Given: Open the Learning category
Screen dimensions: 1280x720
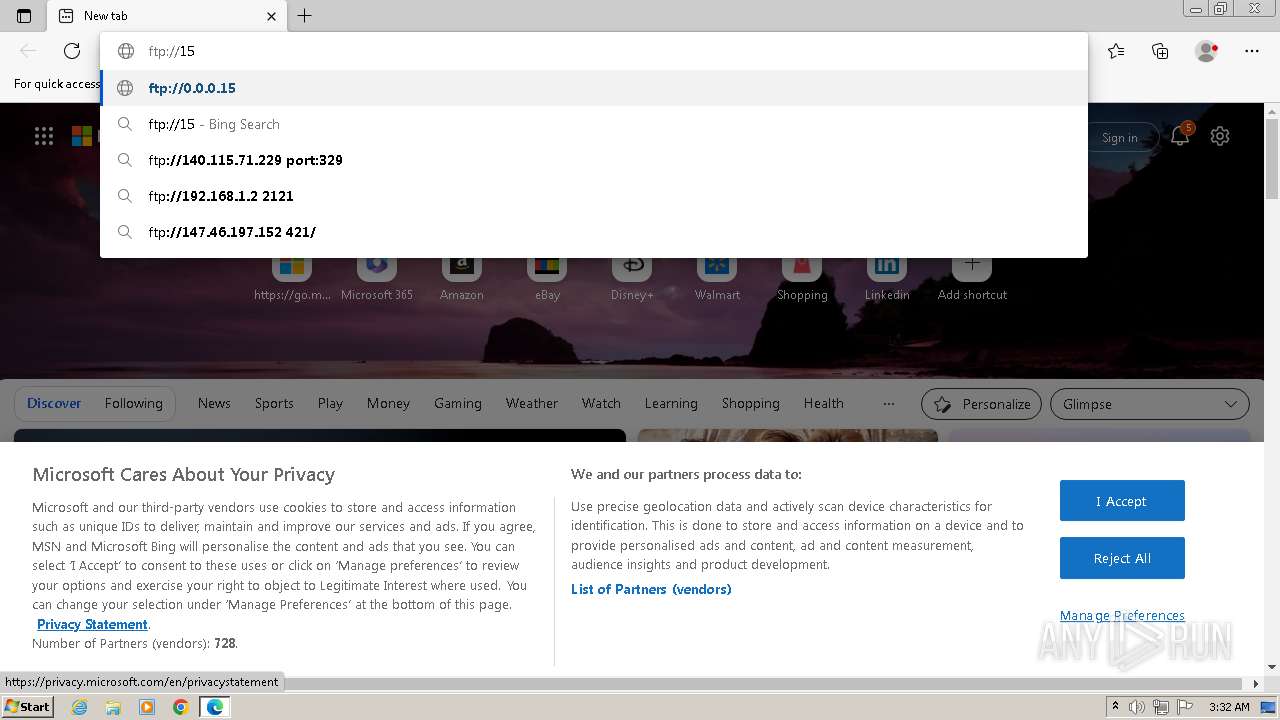Looking at the screenshot, I should point(671,403).
